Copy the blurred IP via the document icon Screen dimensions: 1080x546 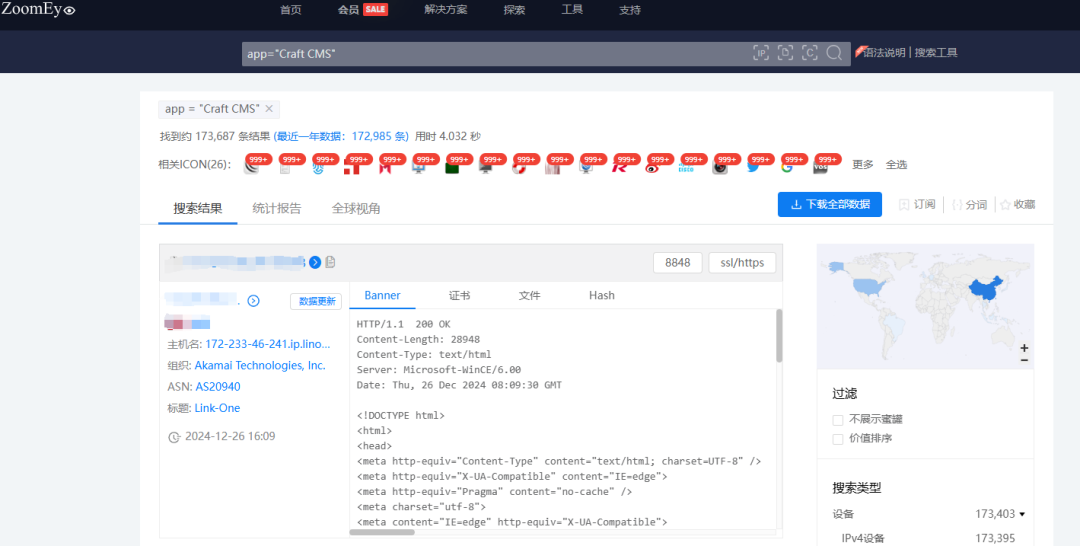(x=331, y=262)
